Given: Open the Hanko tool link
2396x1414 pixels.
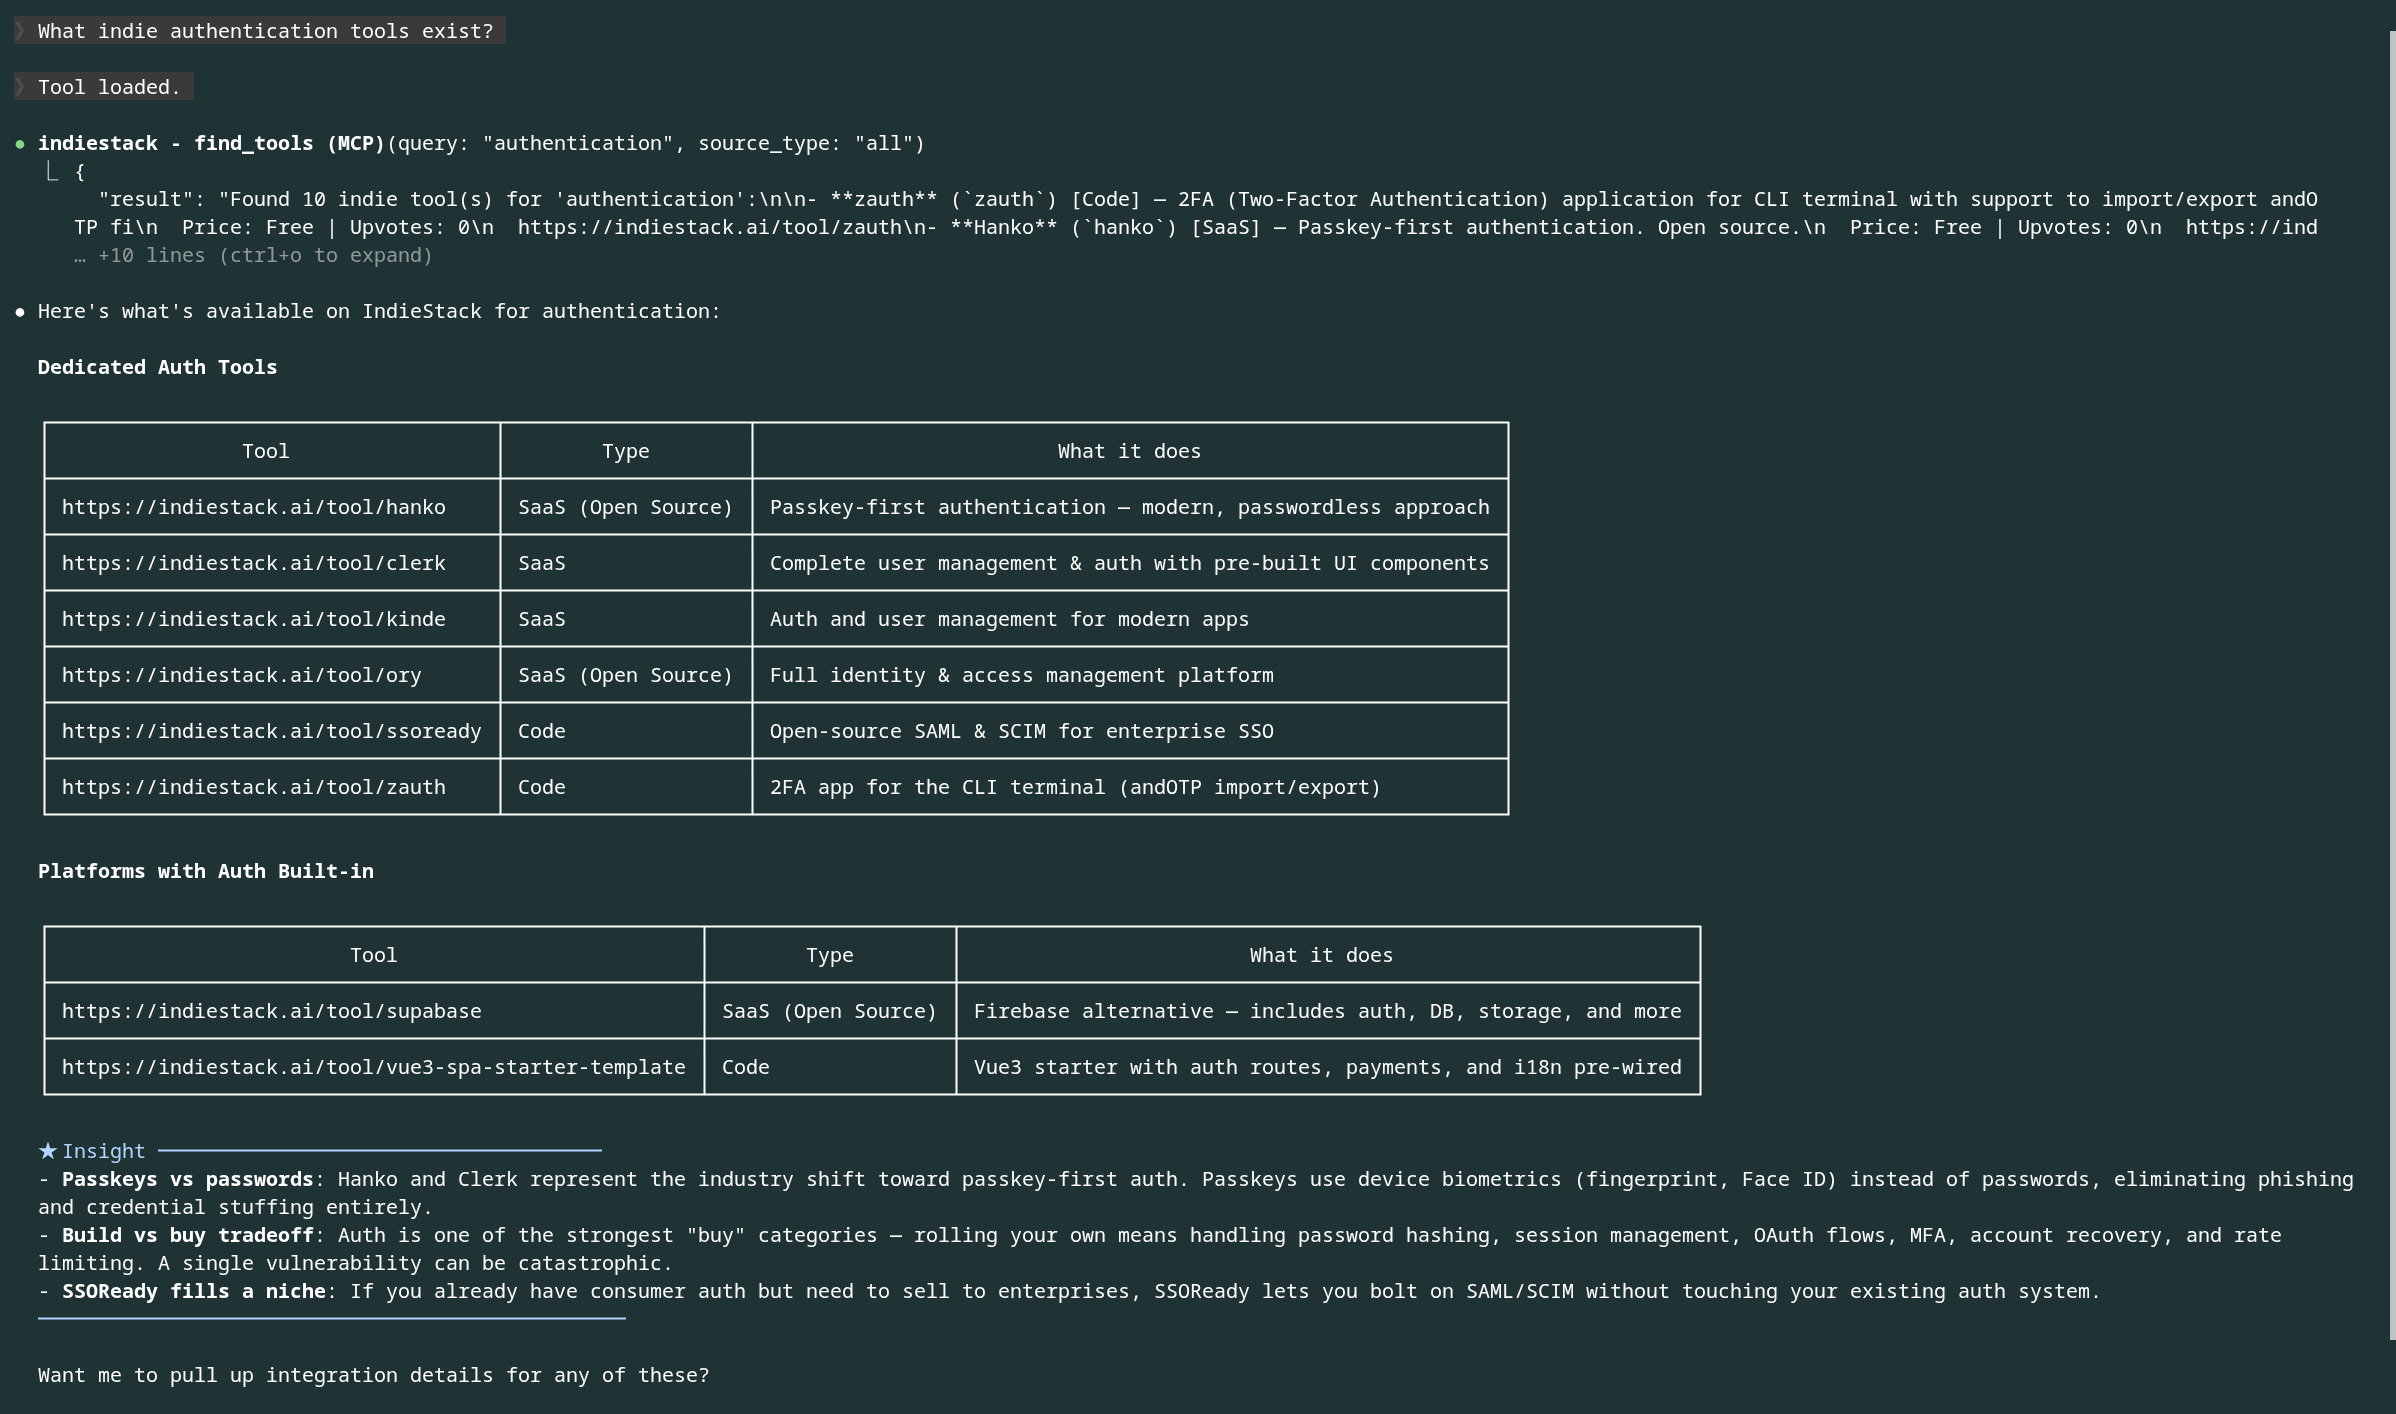Looking at the screenshot, I should pos(253,507).
